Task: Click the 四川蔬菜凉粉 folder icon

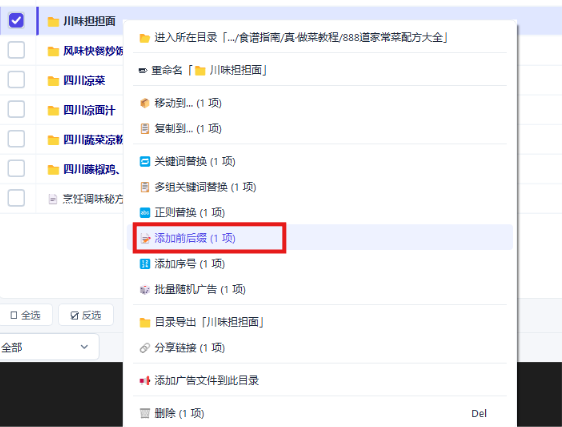Action: (x=53, y=140)
